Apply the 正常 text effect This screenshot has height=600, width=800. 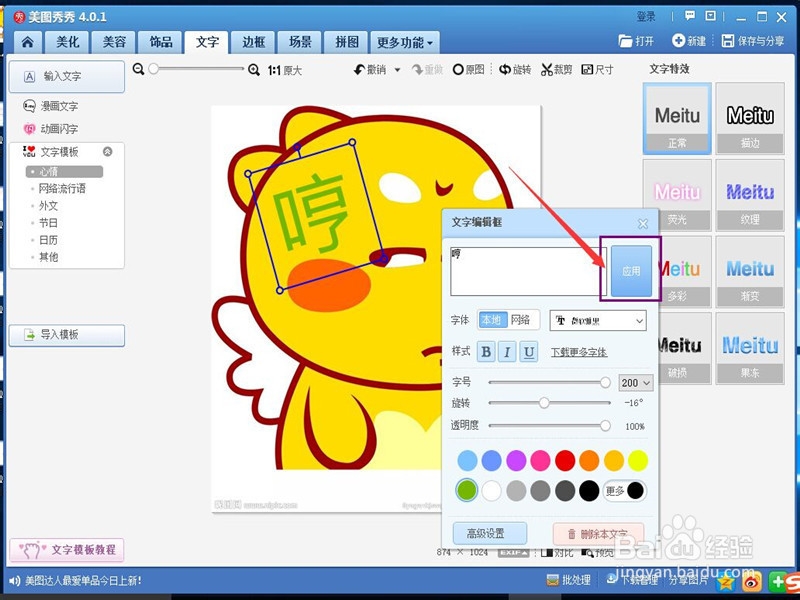677,118
